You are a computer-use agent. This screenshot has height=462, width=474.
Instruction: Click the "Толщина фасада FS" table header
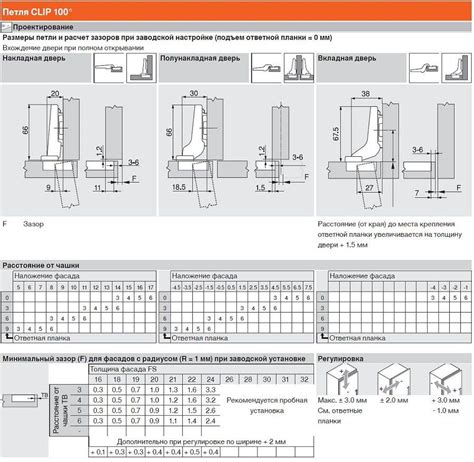click(123, 369)
